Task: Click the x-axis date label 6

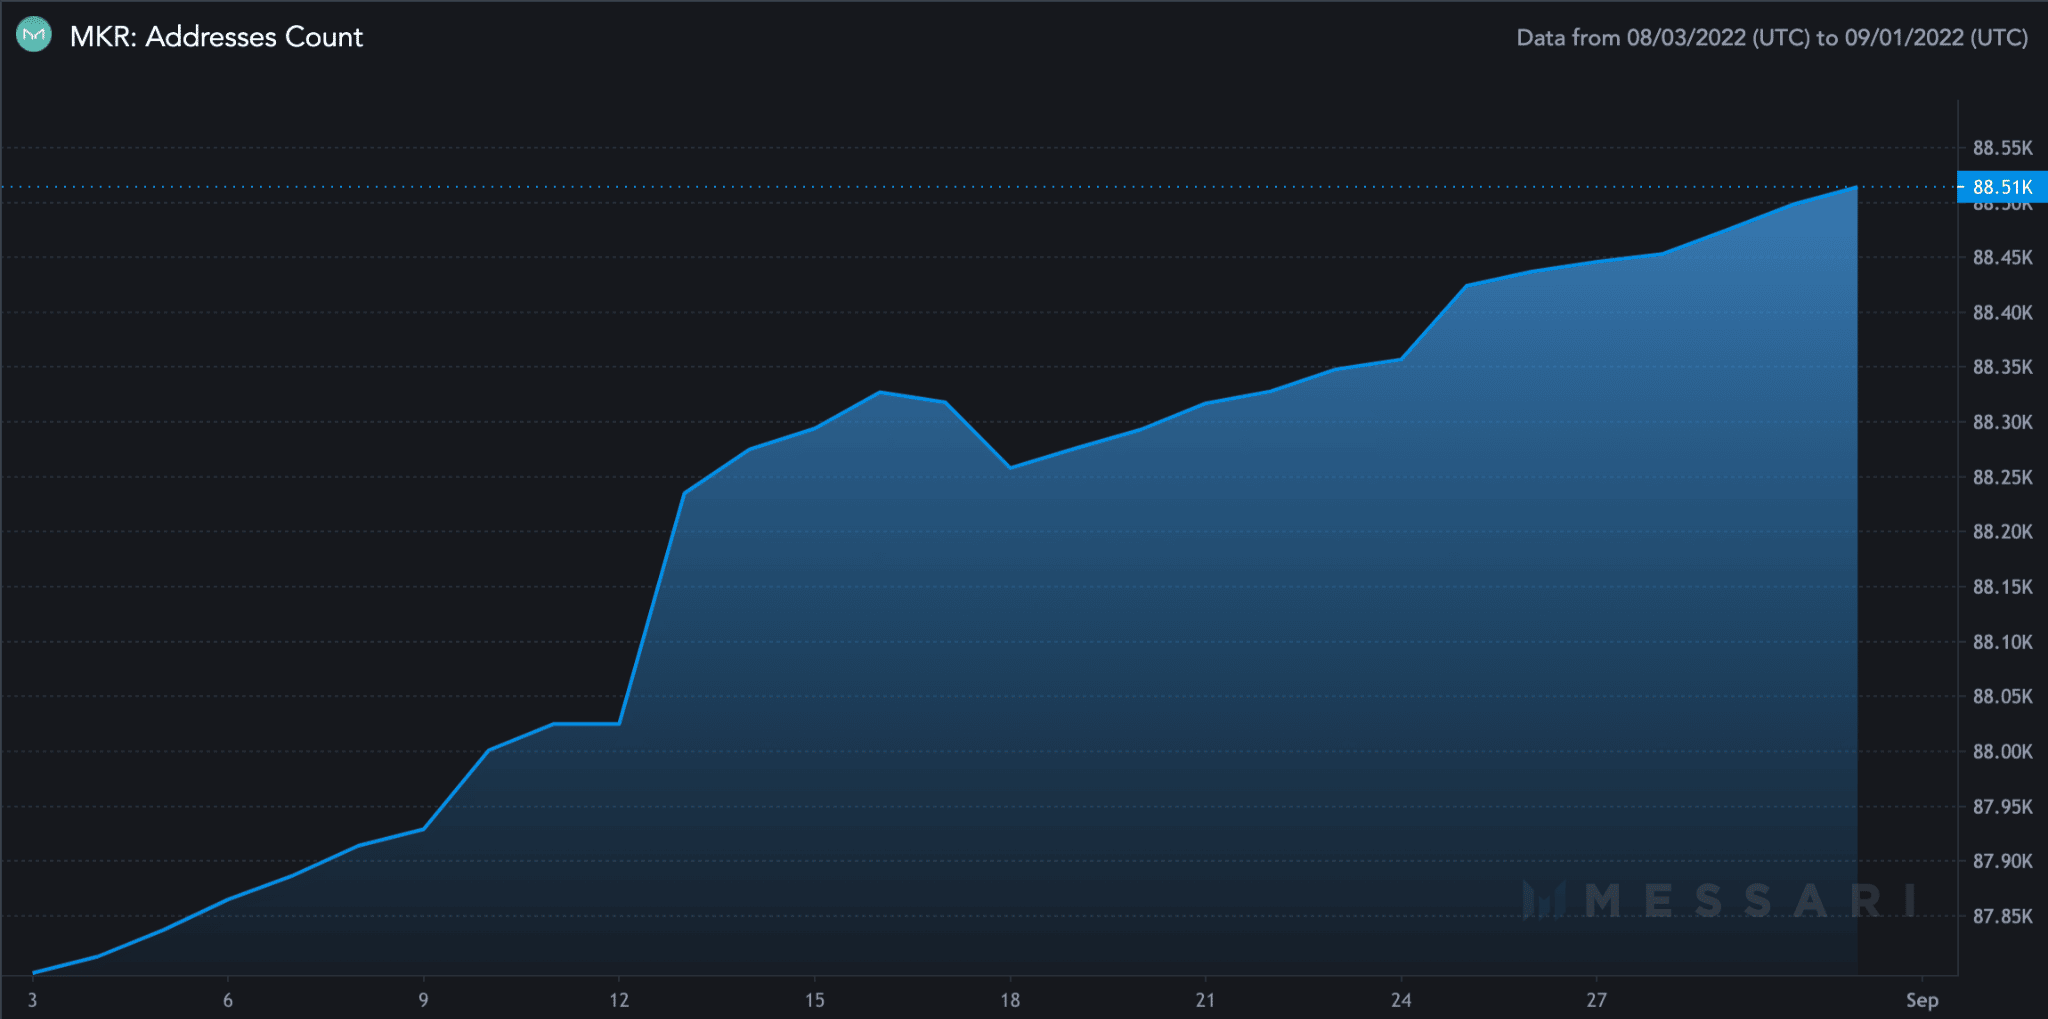Action: pyautogui.click(x=228, y=1000)
